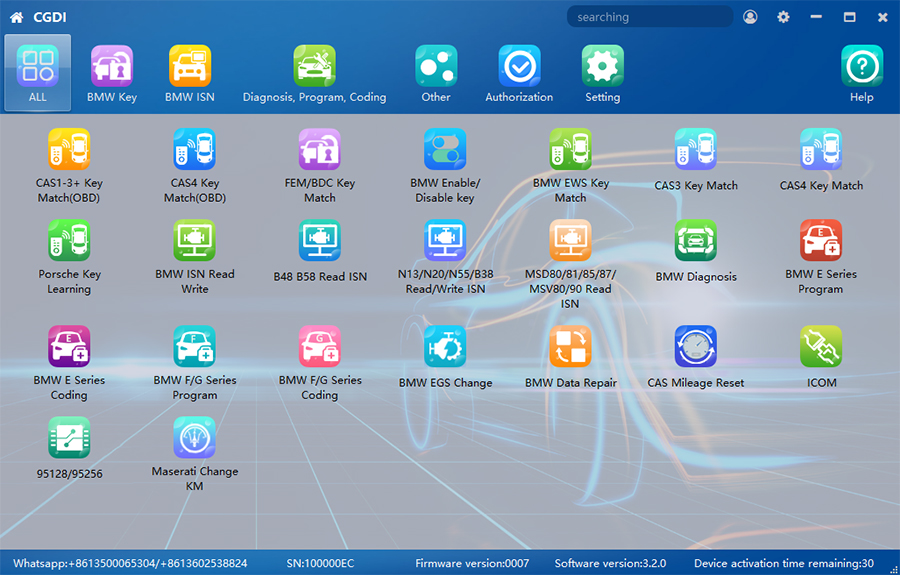
Task: Open 95128/95256 chip tool
Action: tap(69, 438)
